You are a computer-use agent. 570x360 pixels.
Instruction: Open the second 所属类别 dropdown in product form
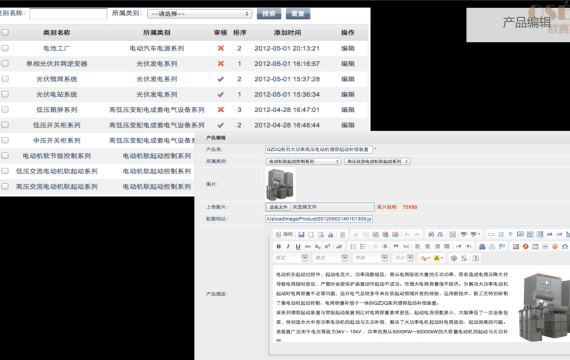pyautogui.click(x=377, y=161)
